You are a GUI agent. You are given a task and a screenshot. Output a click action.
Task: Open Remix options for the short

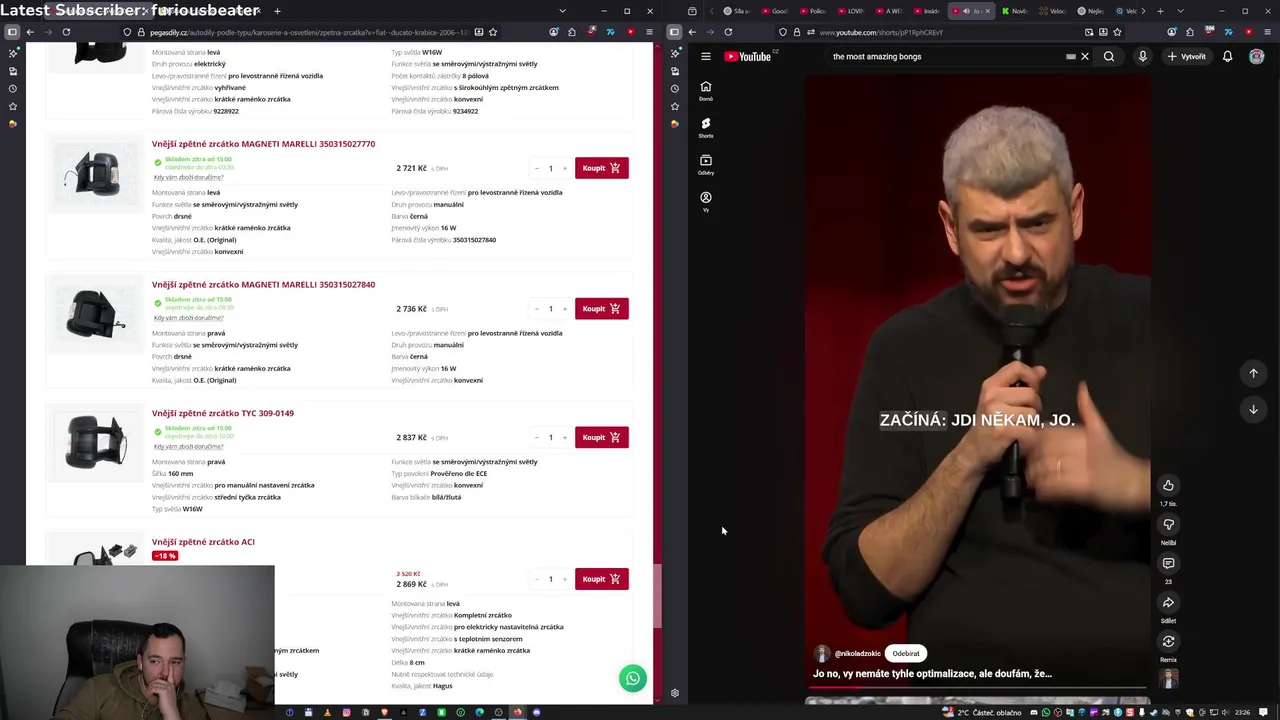(1168, 642)
